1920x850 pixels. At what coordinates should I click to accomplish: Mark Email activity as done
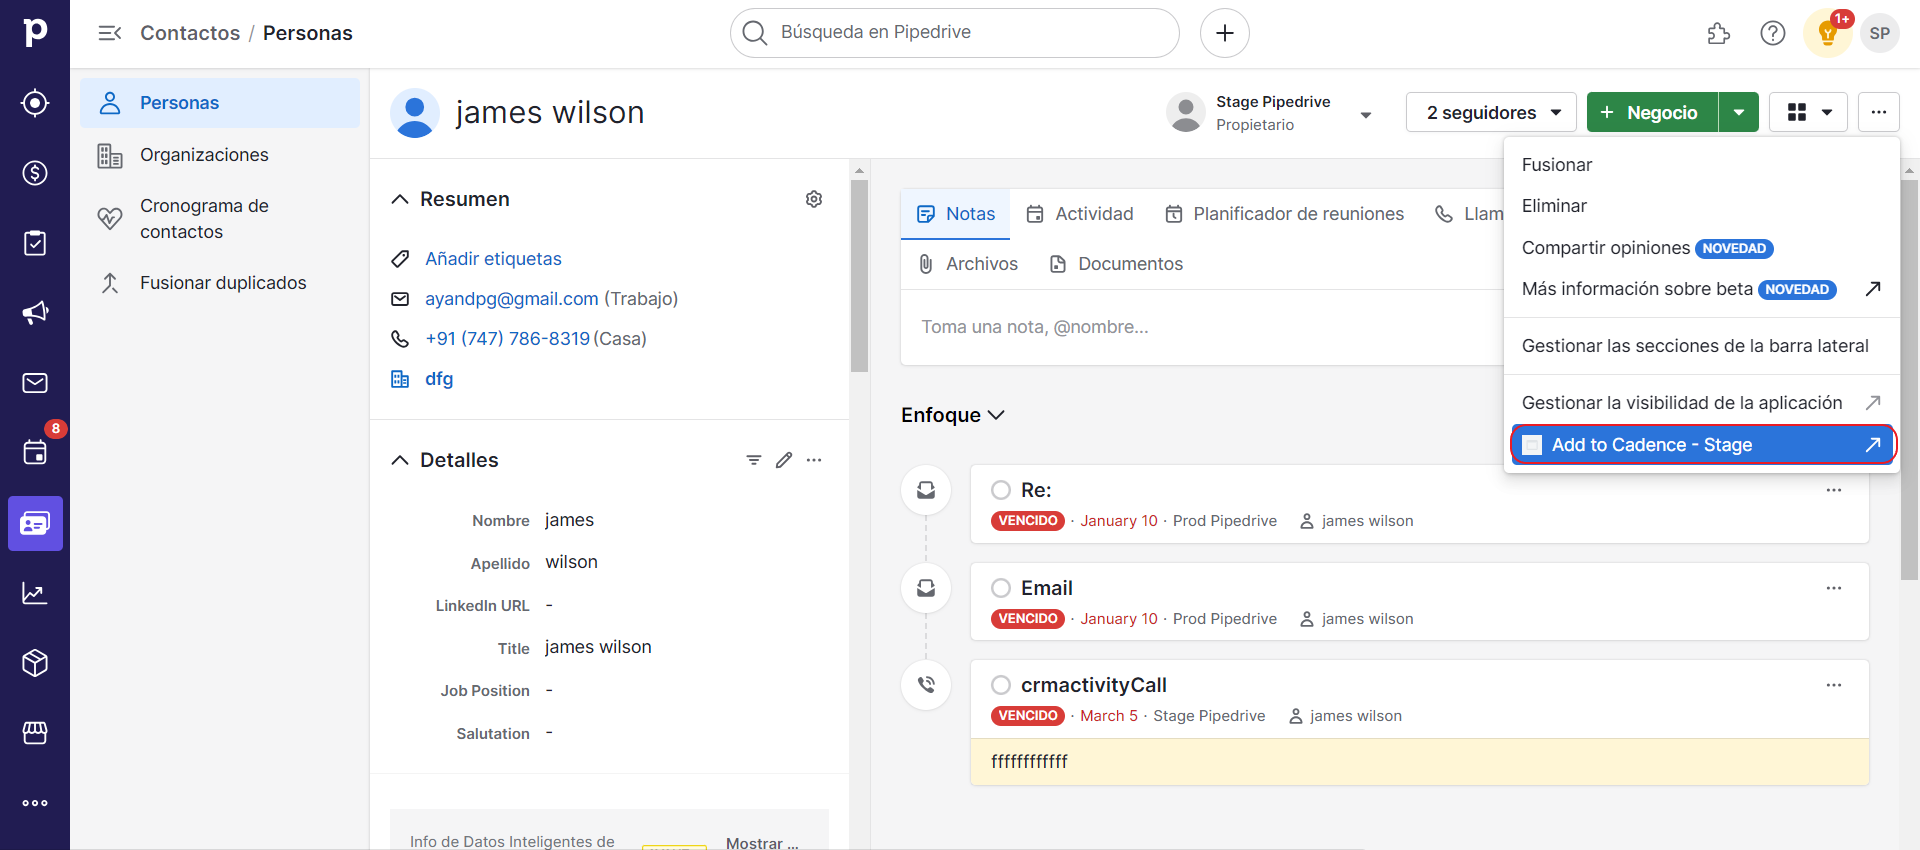pos(1001,588)
